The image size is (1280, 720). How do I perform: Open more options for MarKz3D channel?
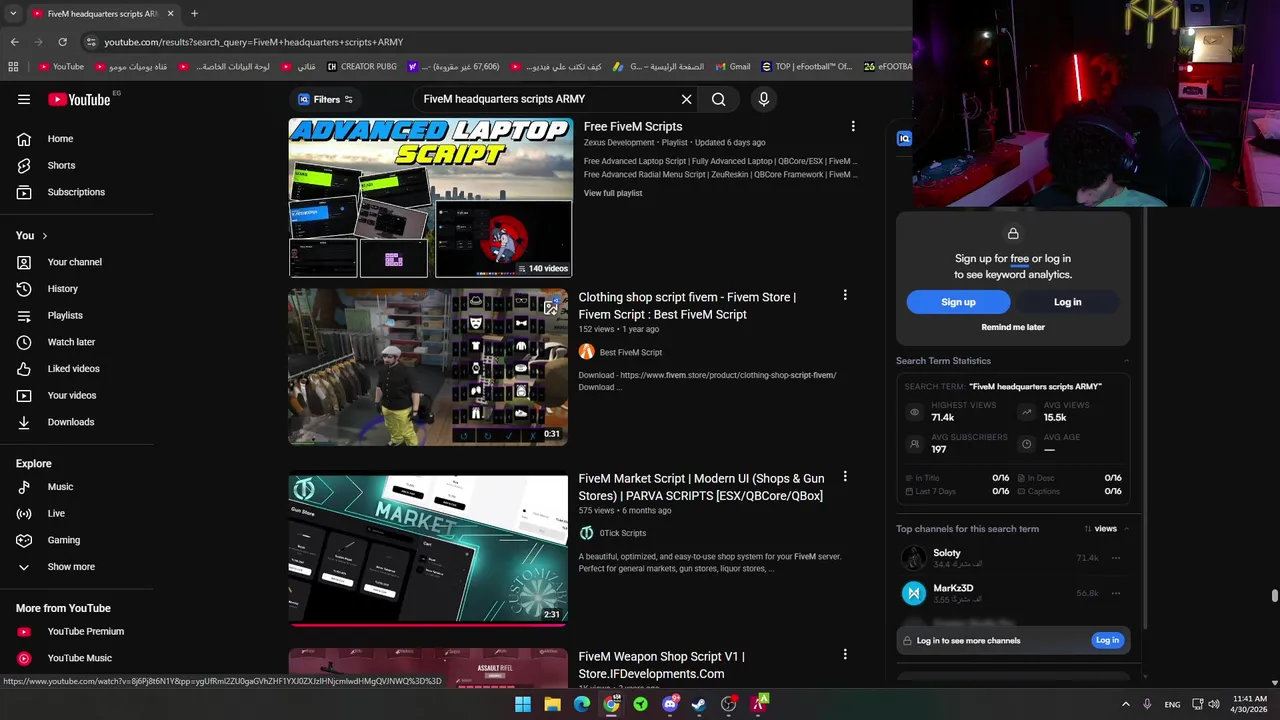coord(1116,593)
